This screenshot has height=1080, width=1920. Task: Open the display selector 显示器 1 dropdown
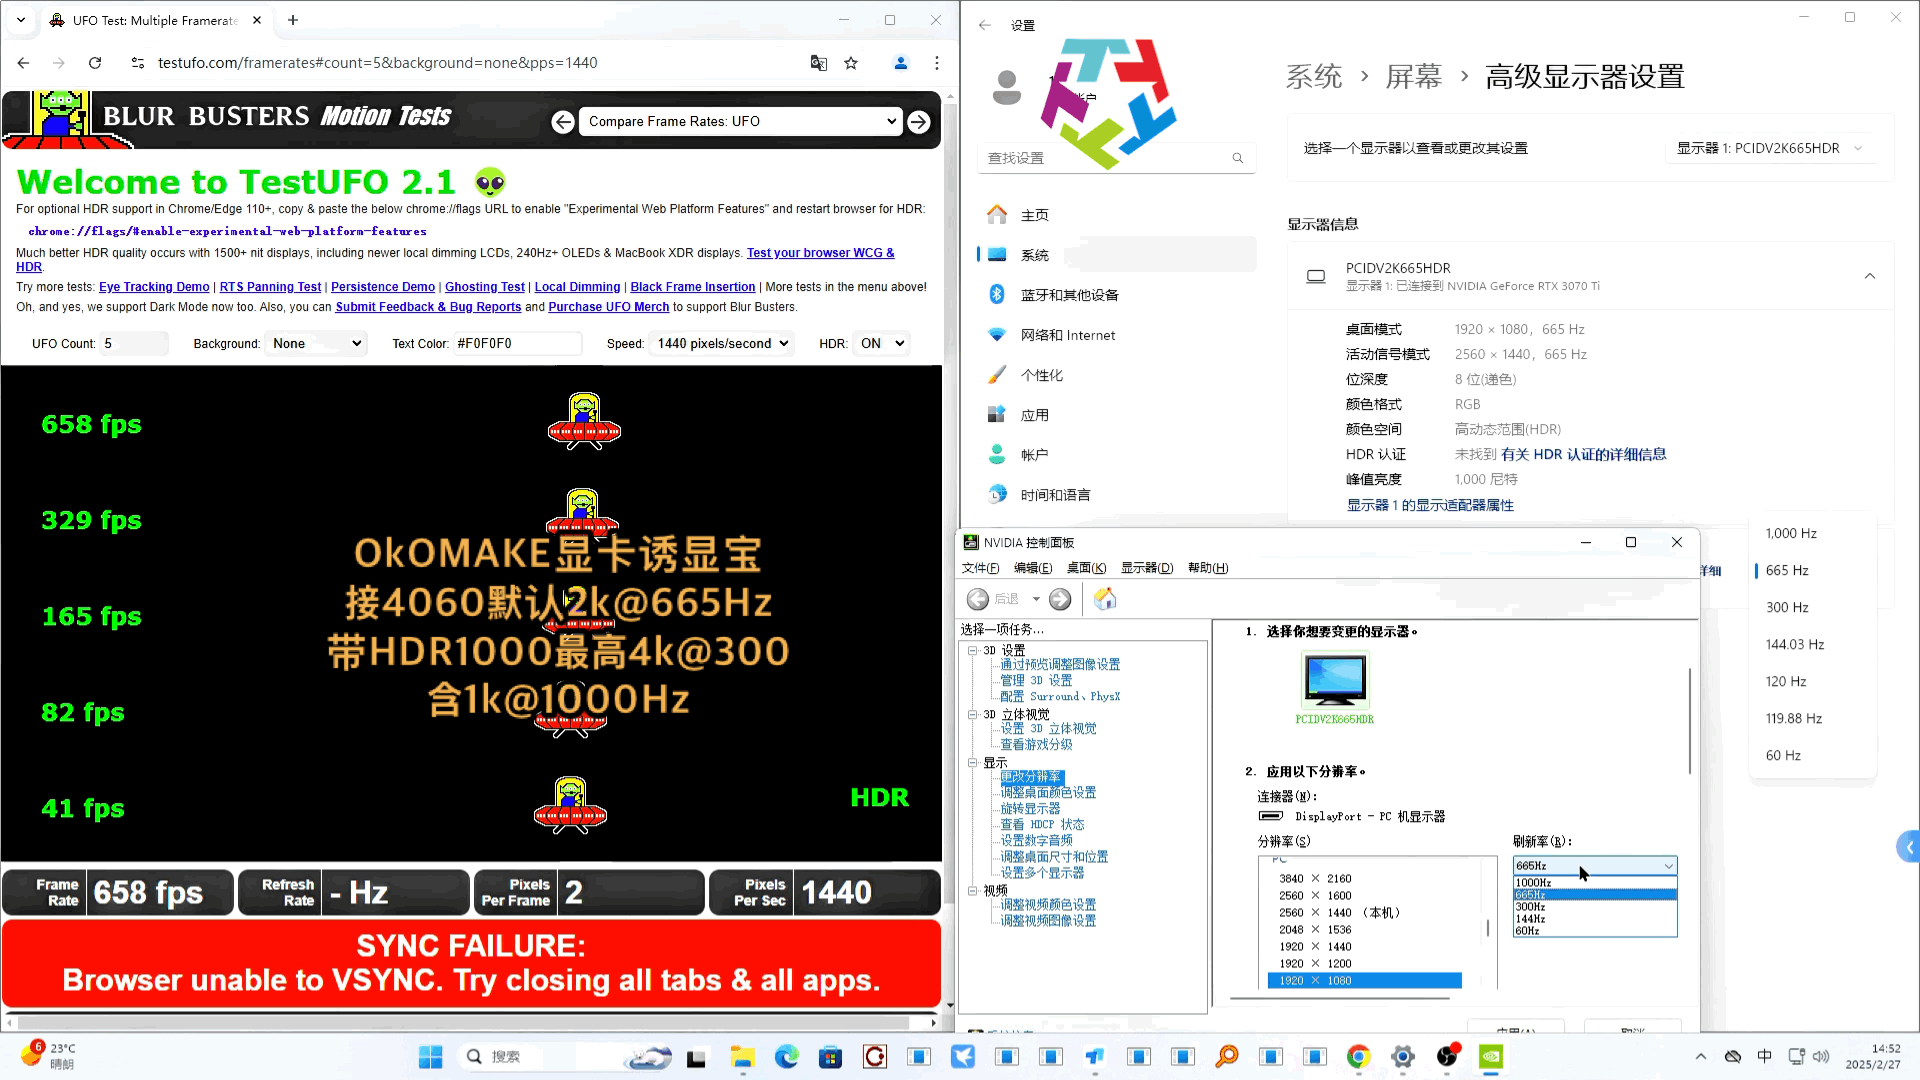(1770, 148)
